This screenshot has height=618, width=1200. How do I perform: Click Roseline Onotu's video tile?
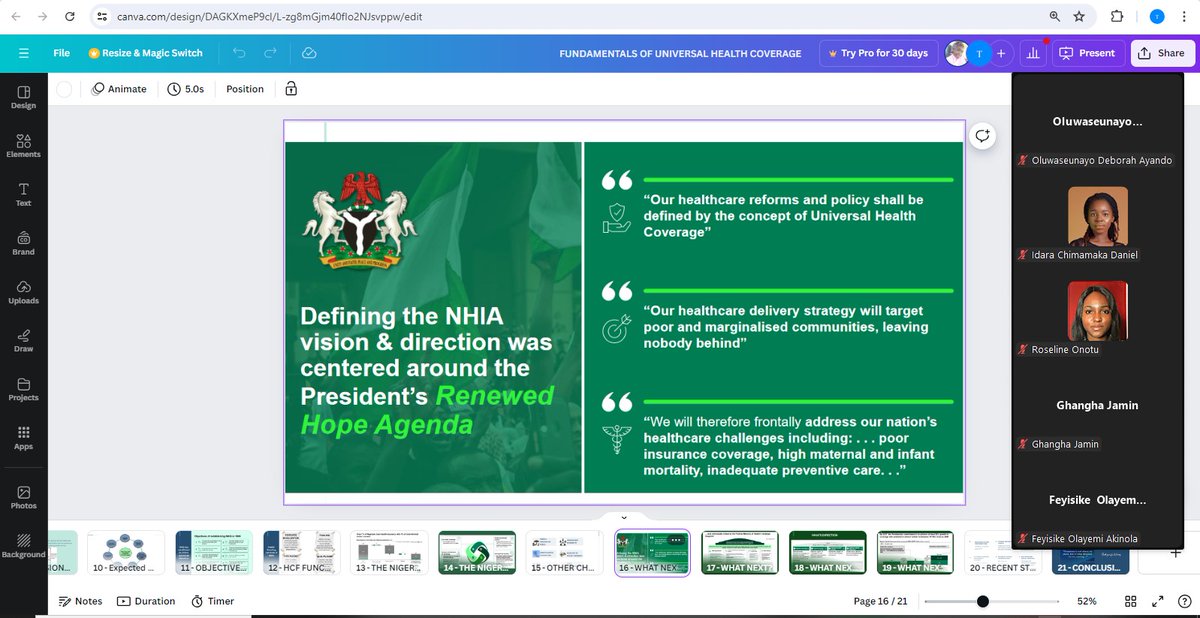1097,311
